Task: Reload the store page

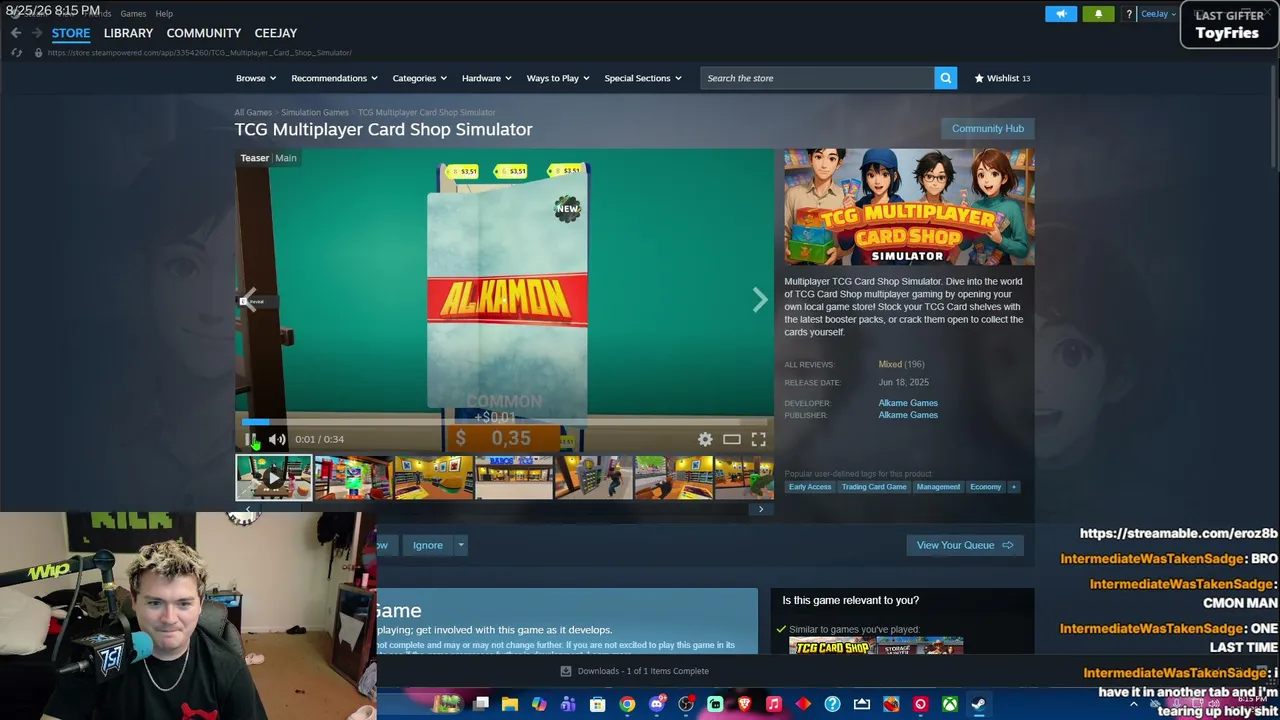Action: click(16, 52)
